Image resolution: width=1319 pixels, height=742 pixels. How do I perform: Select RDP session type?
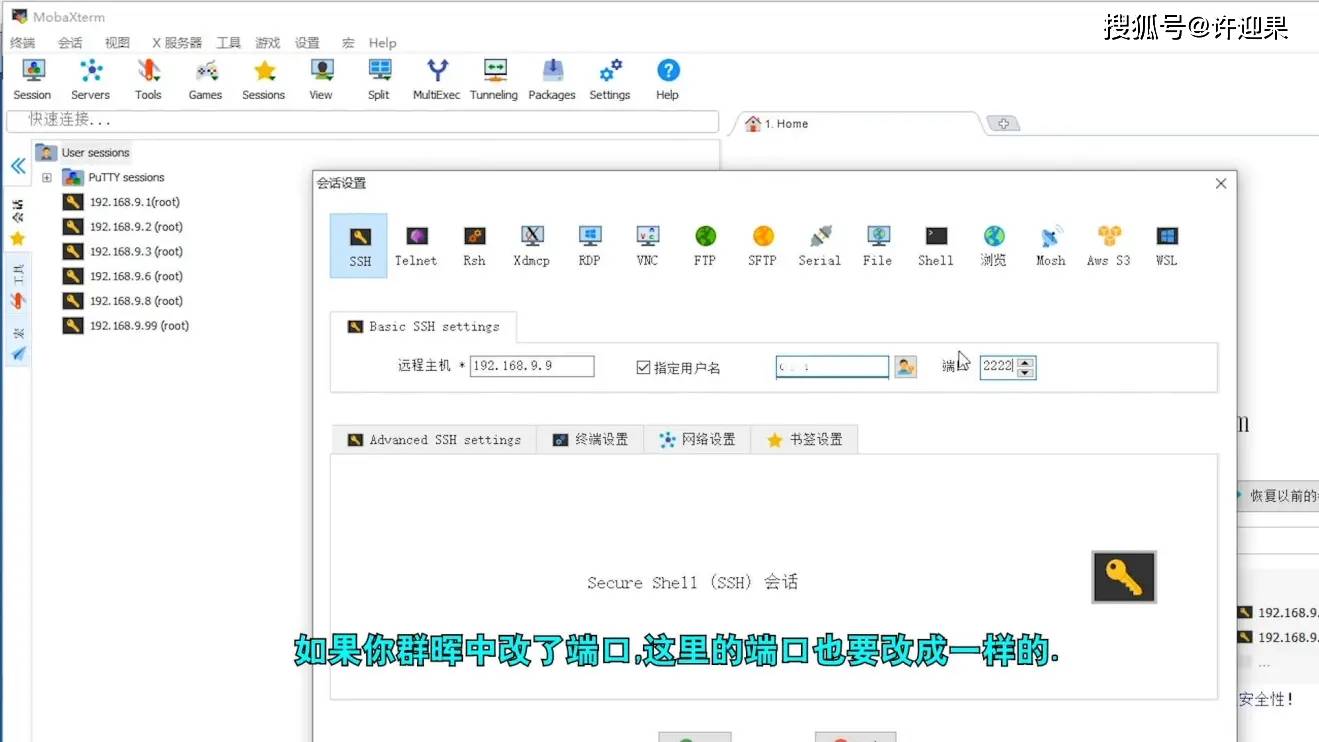coord(590,246)
